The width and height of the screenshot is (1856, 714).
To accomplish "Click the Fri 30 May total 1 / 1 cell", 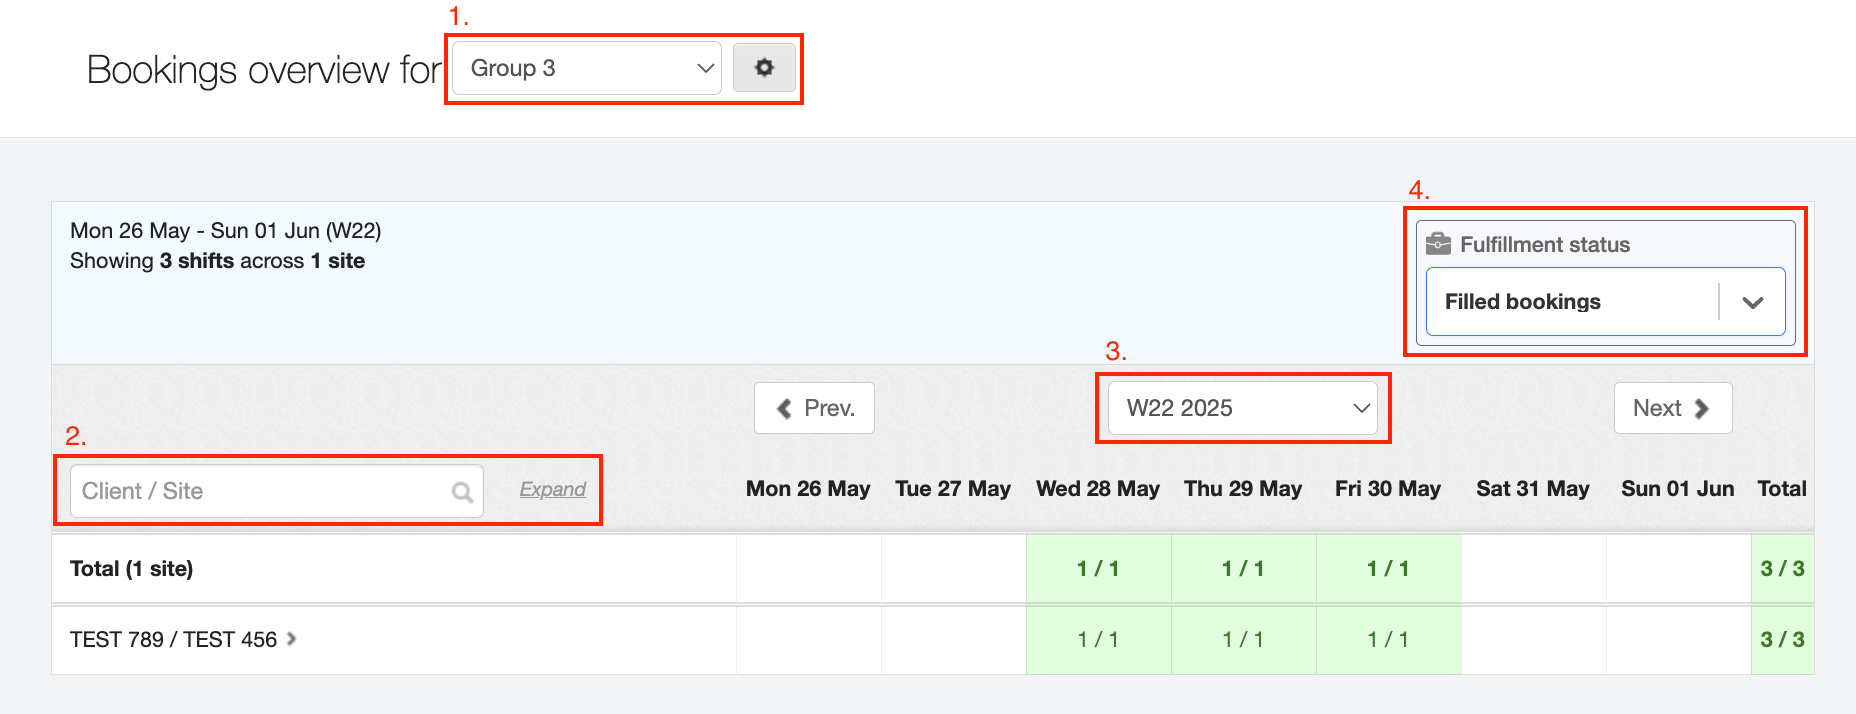I will click(x=1388, y=569).
